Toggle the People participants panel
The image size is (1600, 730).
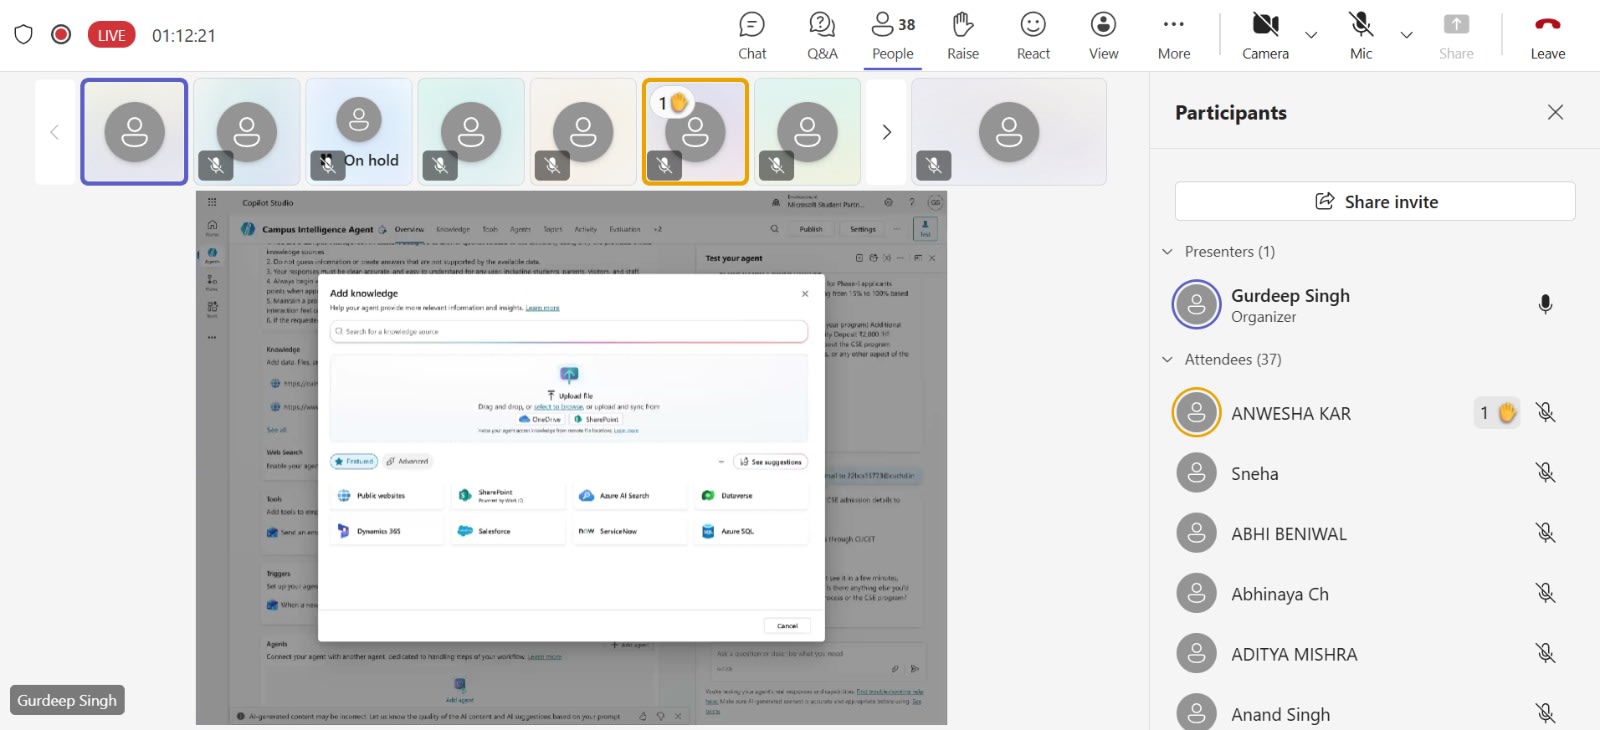[x=893, y=36]
